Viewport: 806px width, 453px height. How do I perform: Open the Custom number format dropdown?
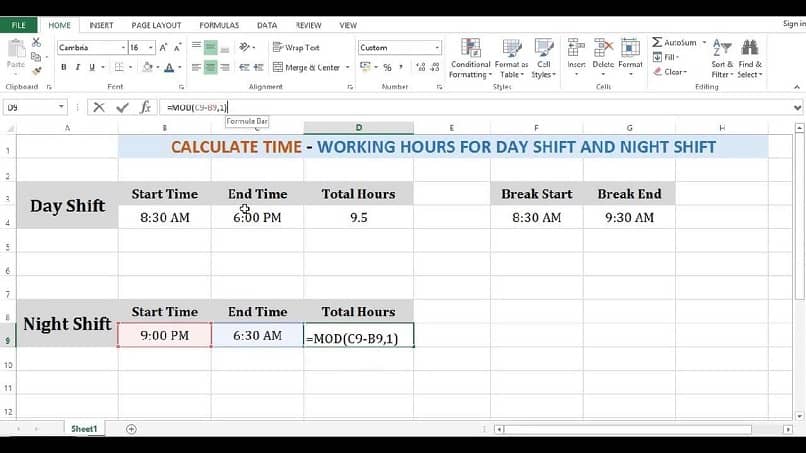[x=437, y=48]
